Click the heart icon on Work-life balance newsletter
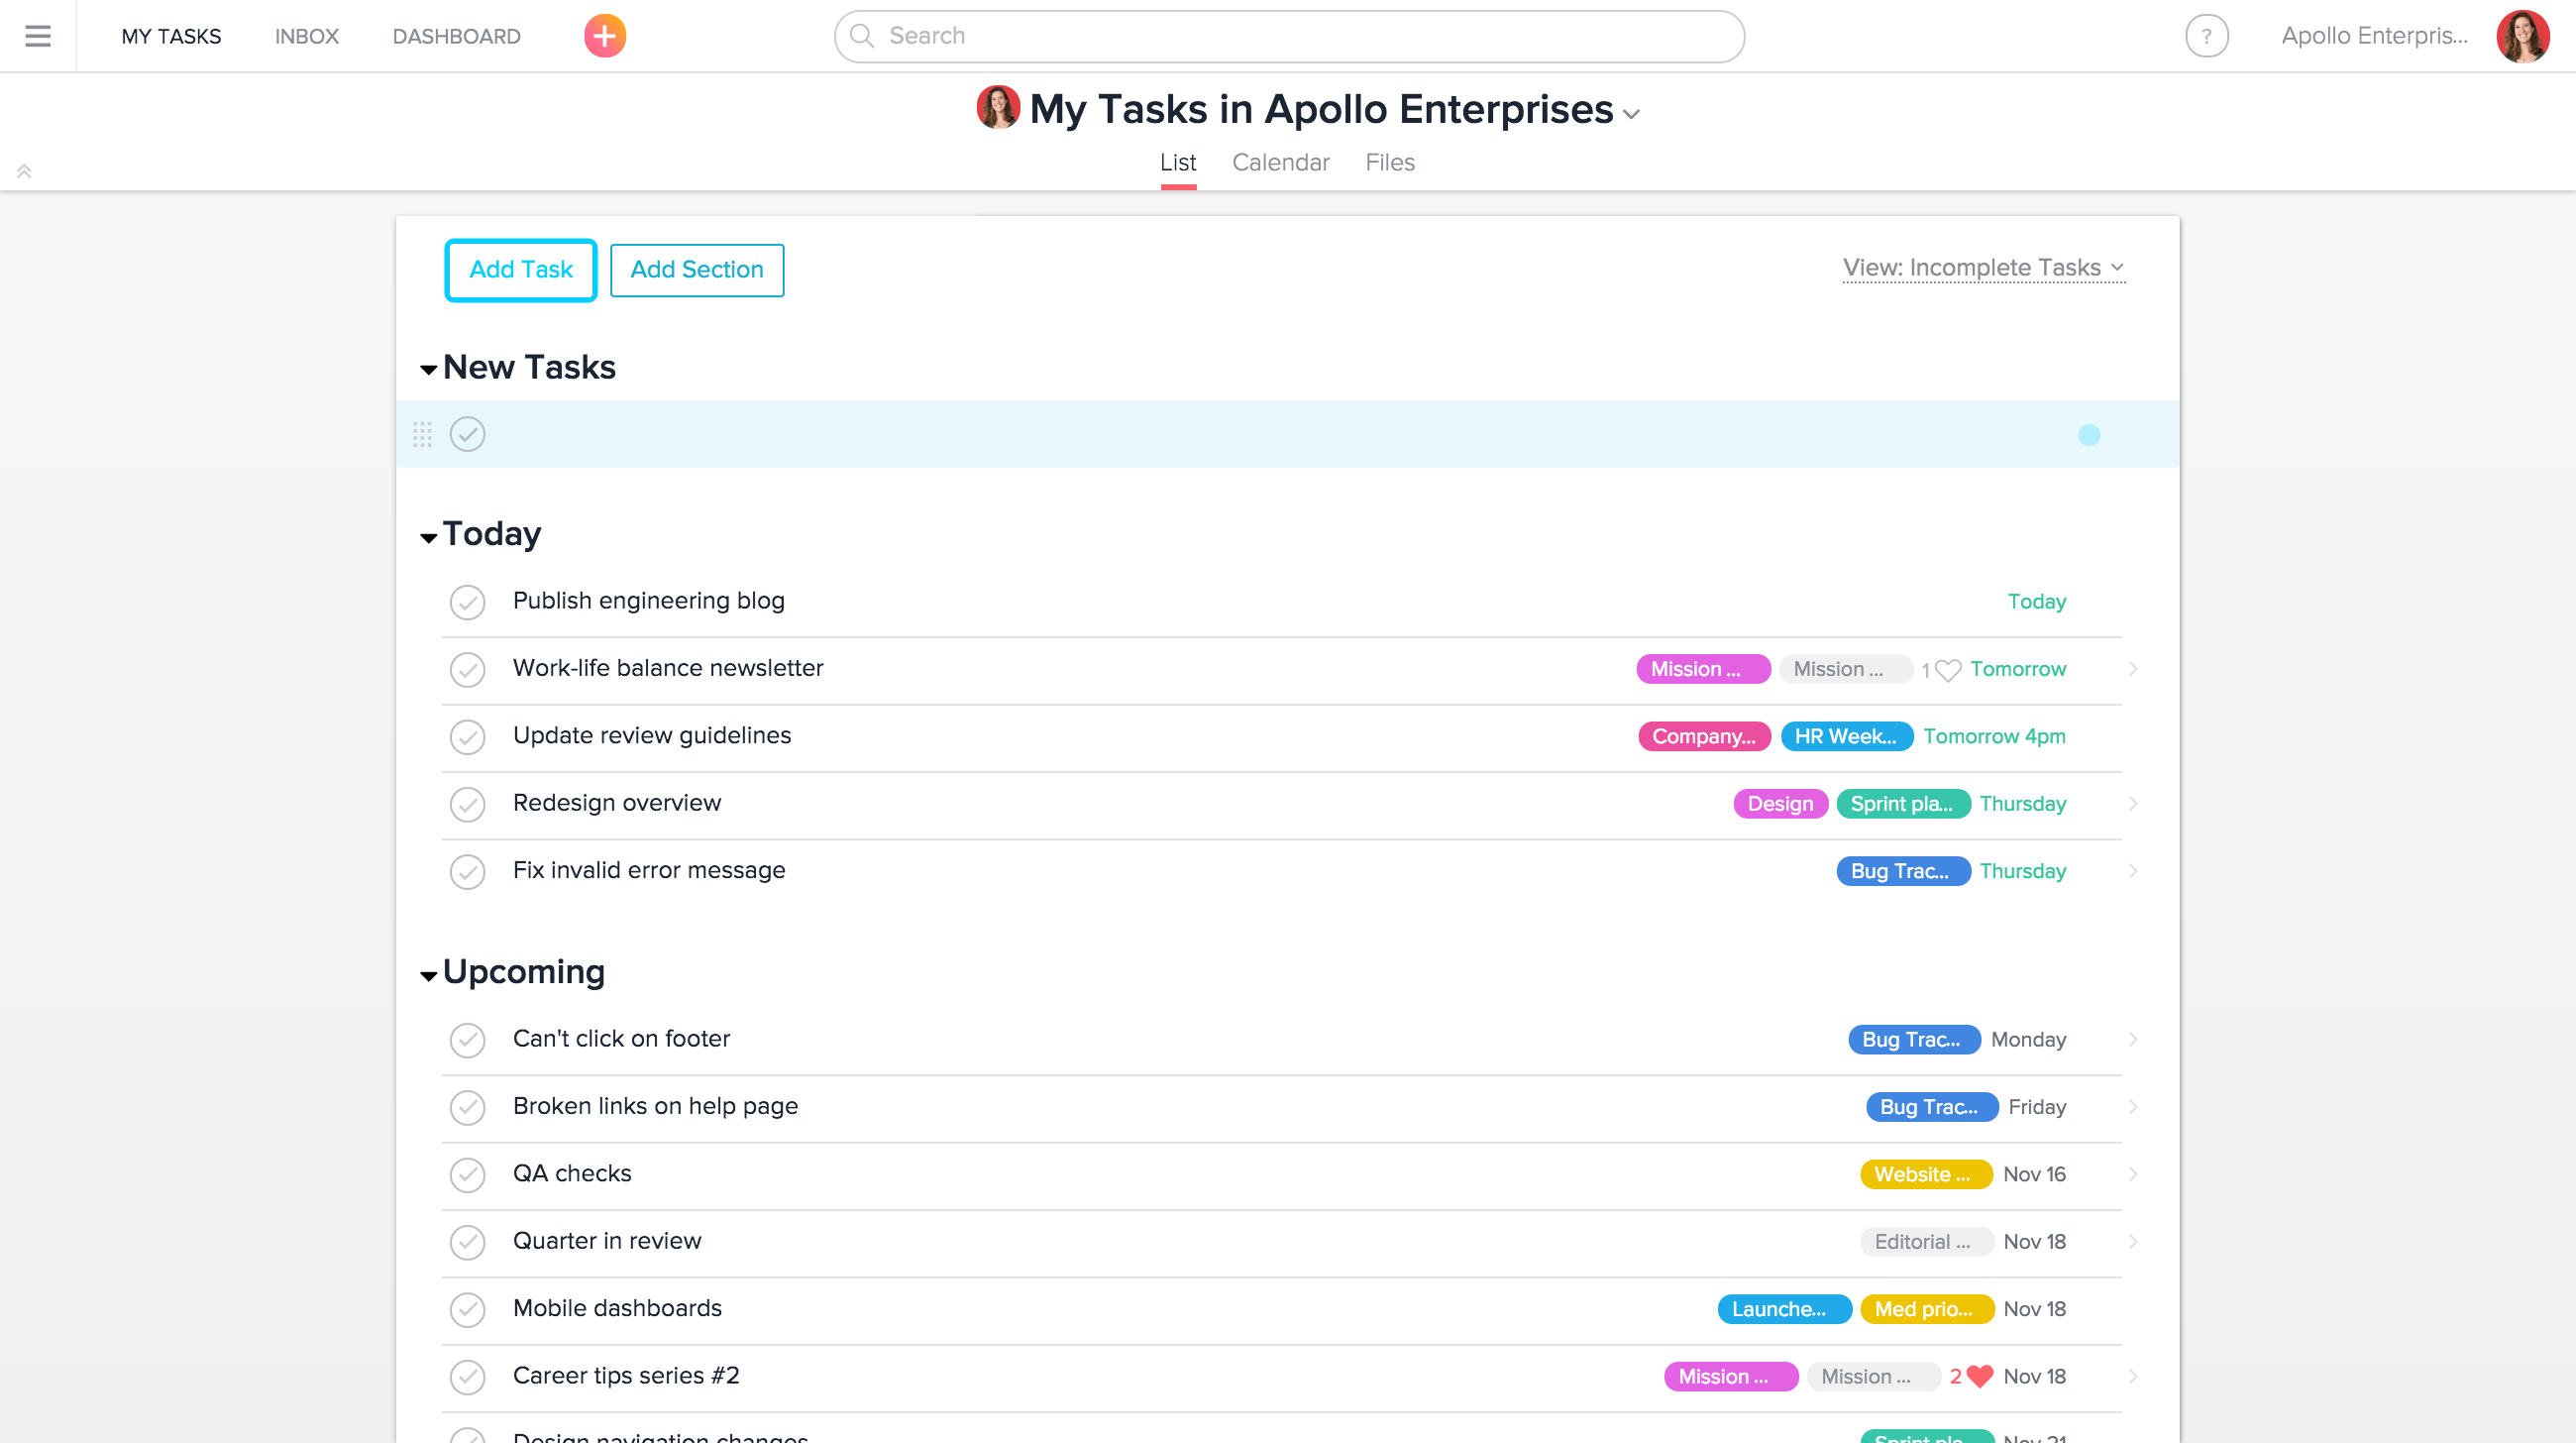The height and width of the screenshot is (1443, 2576). (x=1948, y=670)
